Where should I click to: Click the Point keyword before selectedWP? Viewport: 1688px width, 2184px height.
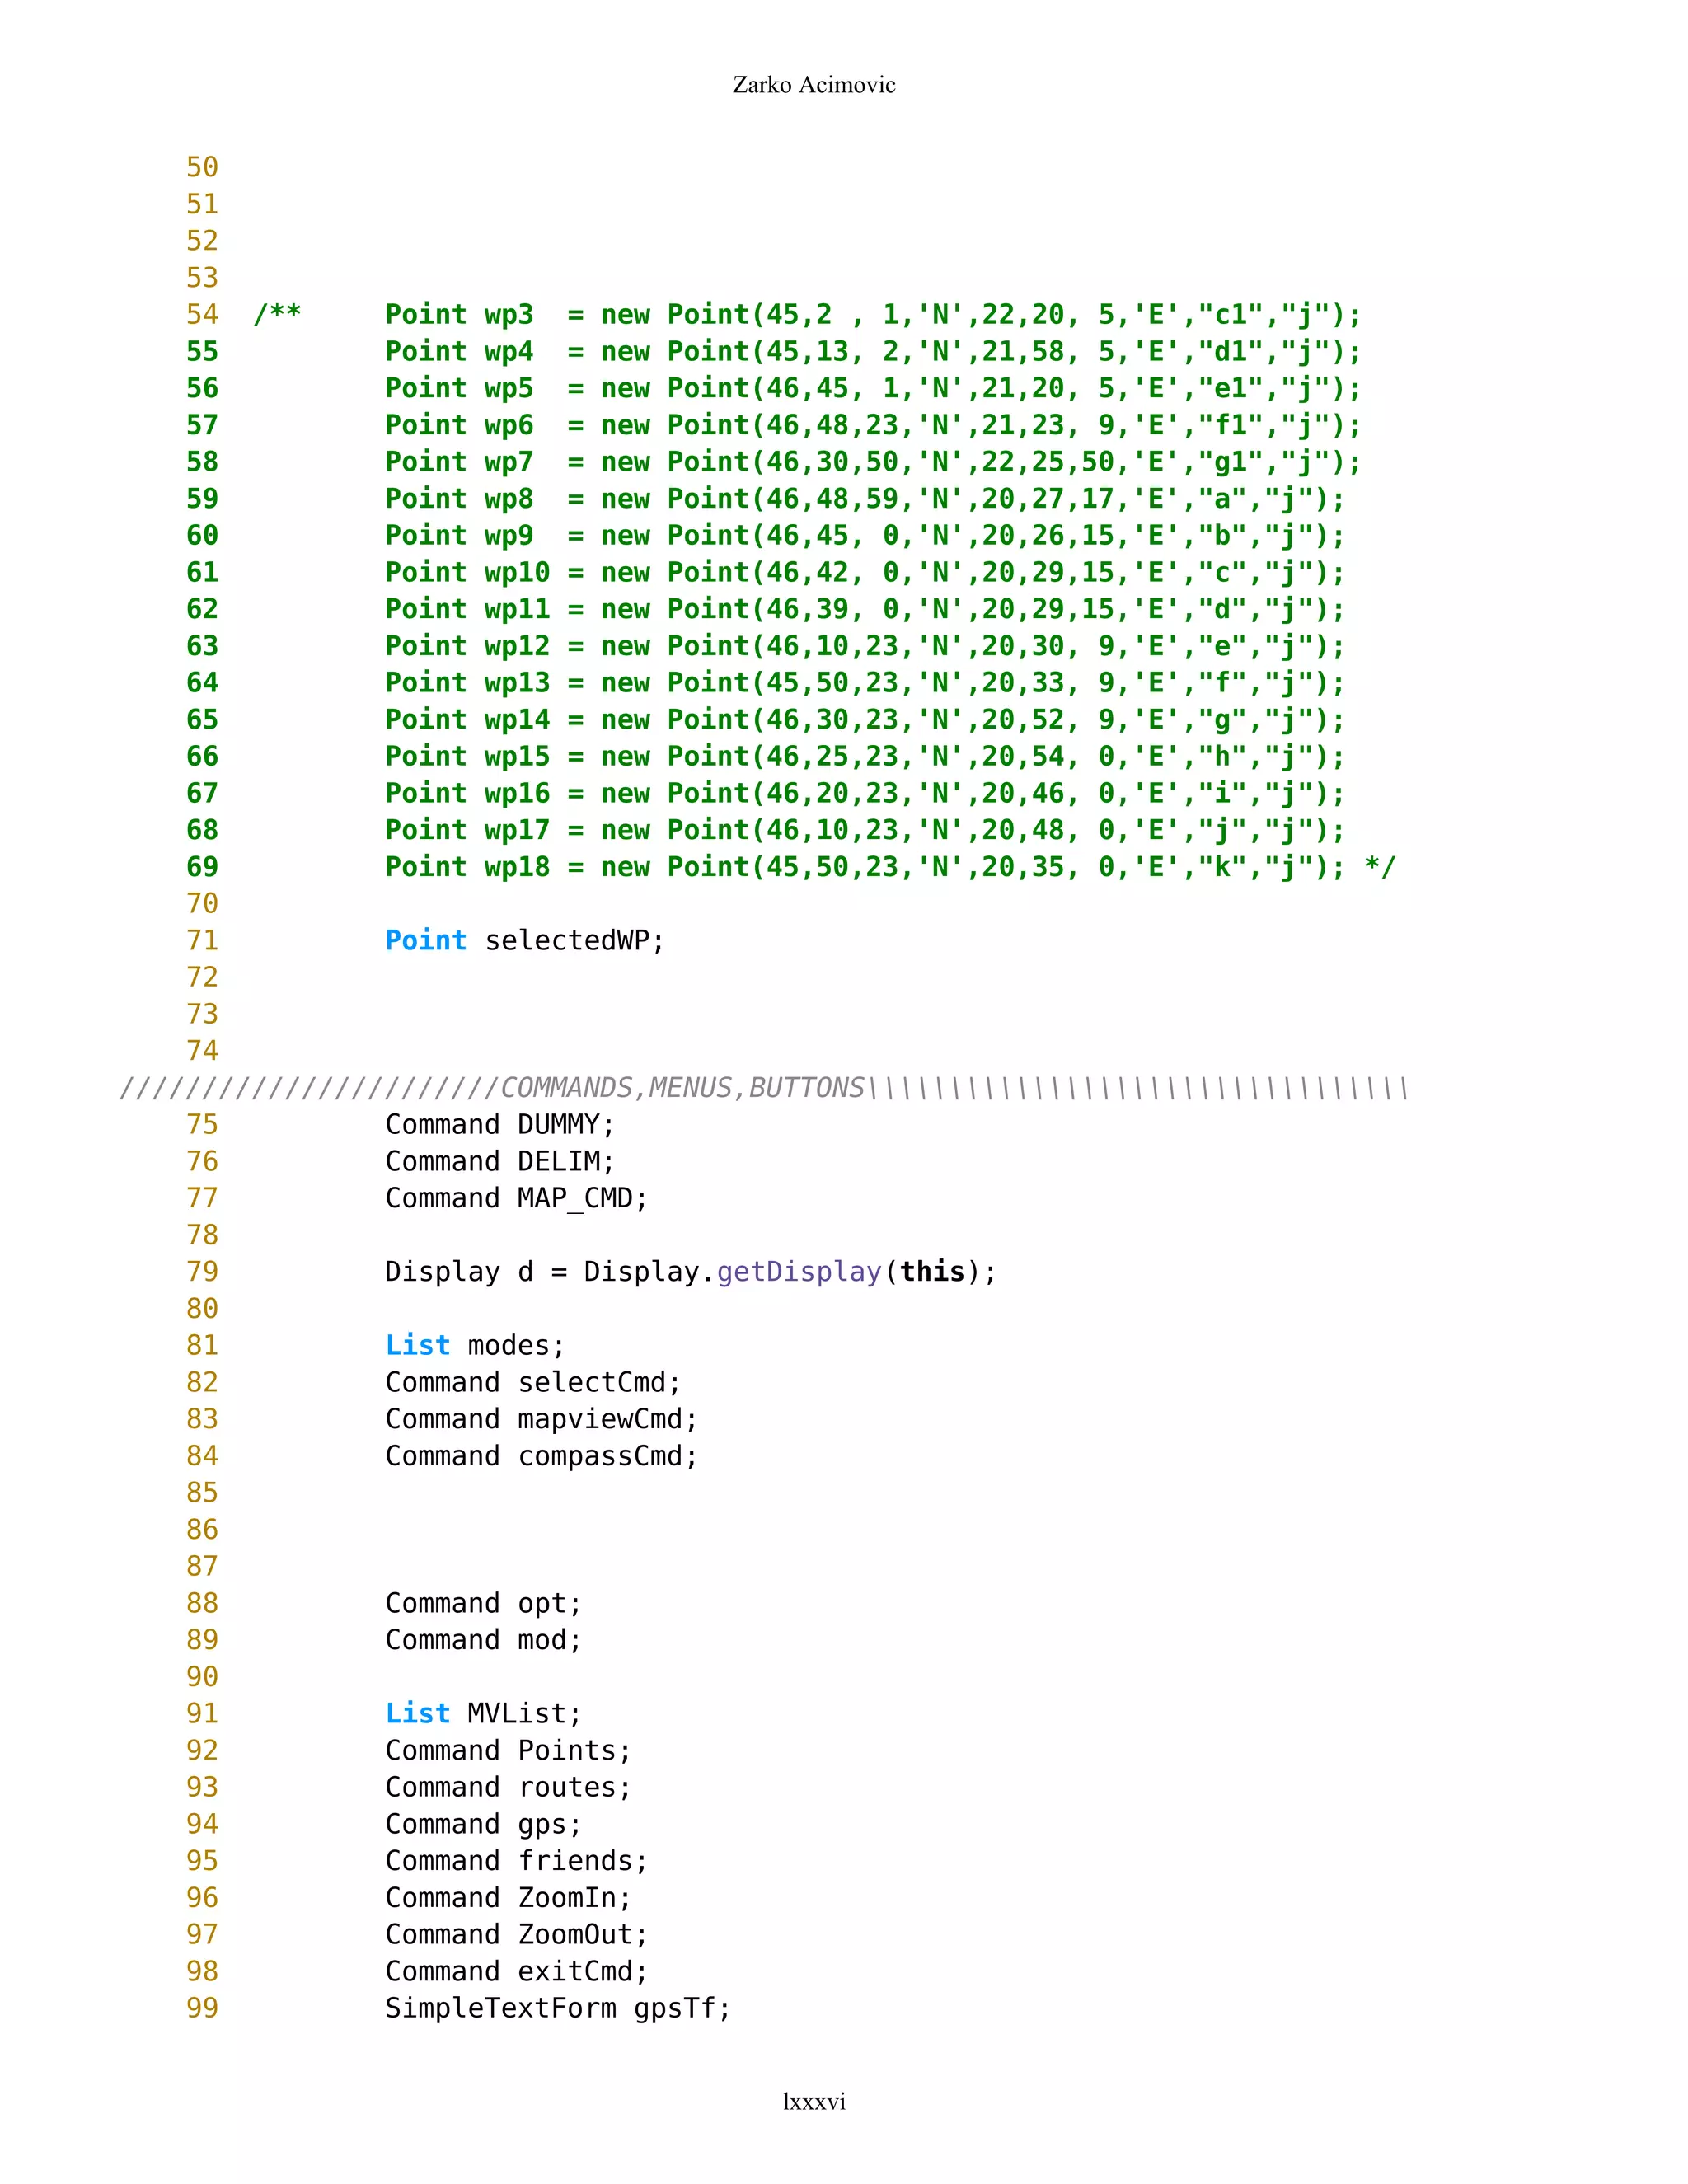pos(425,941)
